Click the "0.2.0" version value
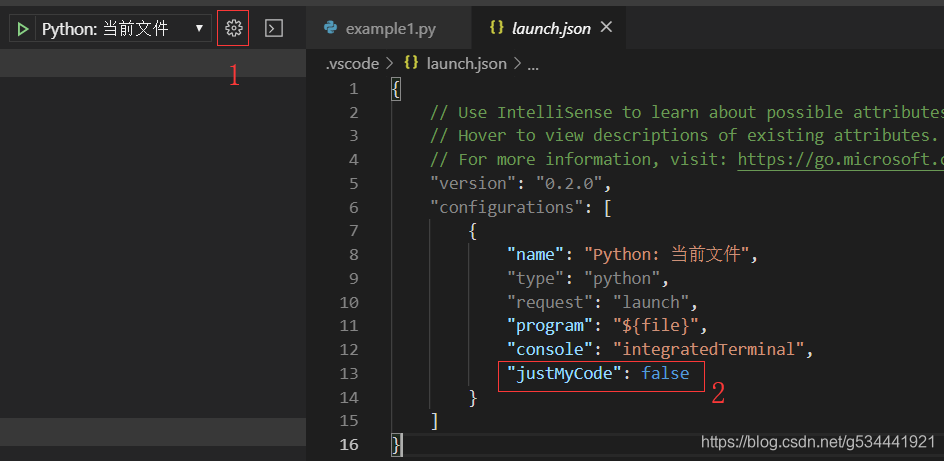The width and height of the screenshot is (944, 461). (569, 184)
